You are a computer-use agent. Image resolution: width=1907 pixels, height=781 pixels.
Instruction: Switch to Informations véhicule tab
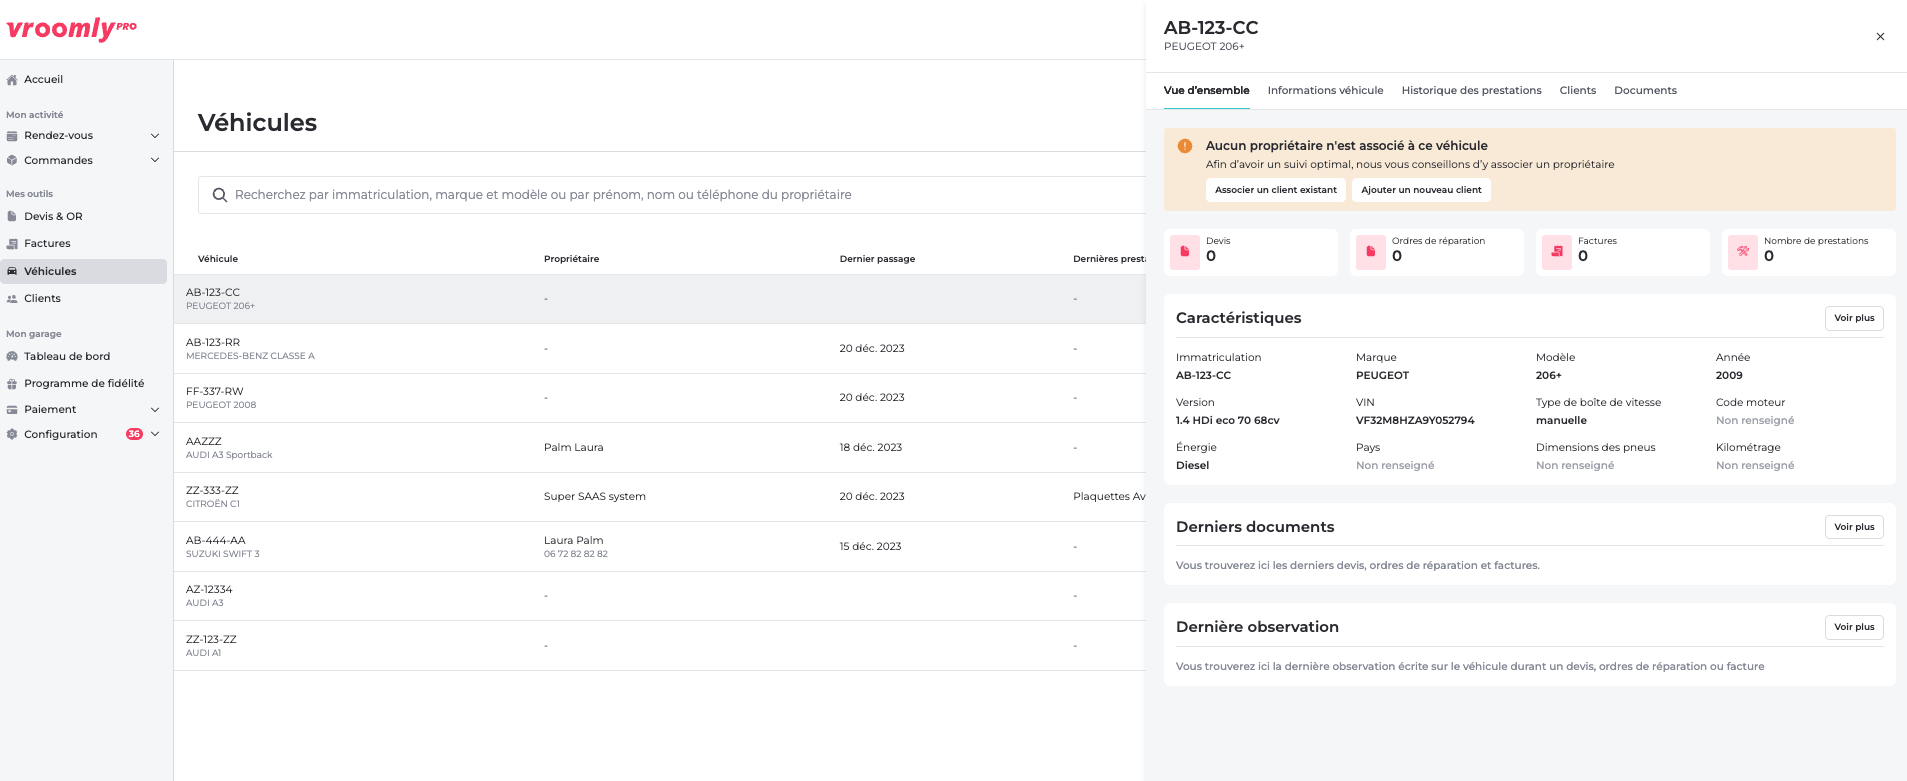click(x=1325, y=90)
